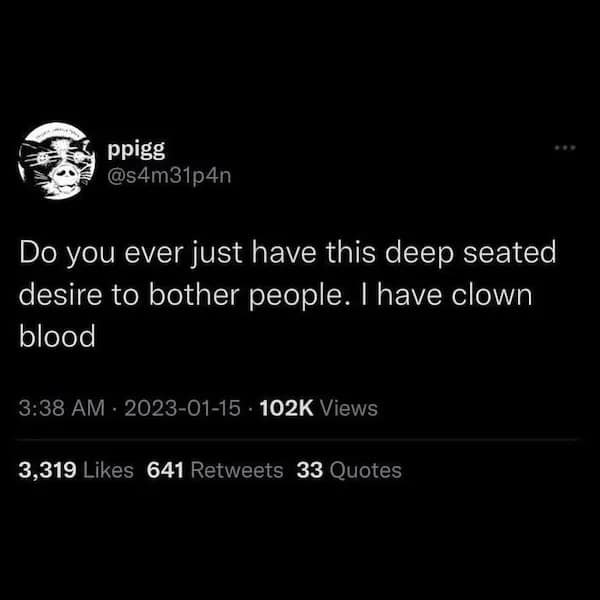Click the word "people." in the tweet
The image size is (600, 600).
(x=295, y=296)
